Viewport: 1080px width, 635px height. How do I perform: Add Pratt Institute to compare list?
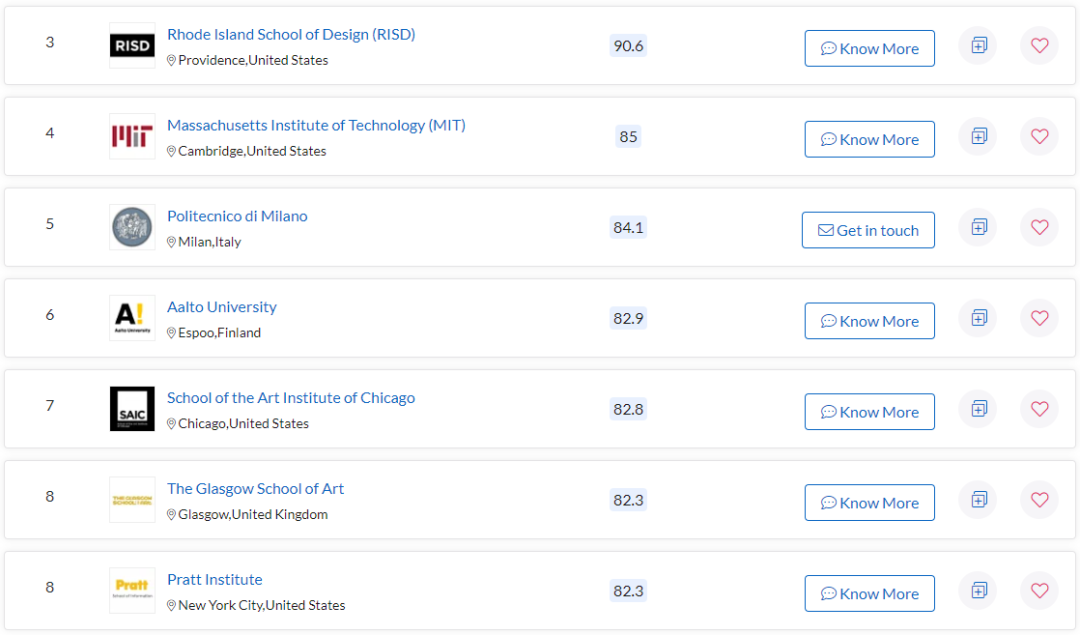pos(978,591)
